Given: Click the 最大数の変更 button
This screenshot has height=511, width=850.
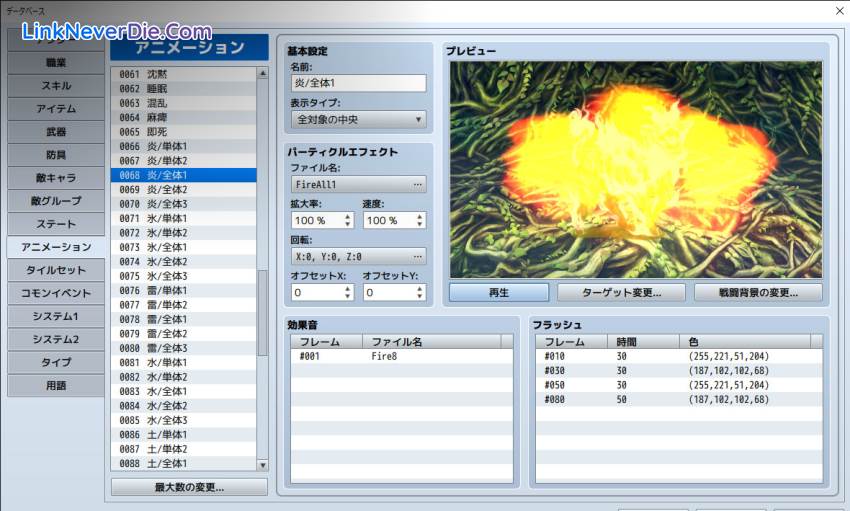Looking at the screenshot, I should pos(189,488).
